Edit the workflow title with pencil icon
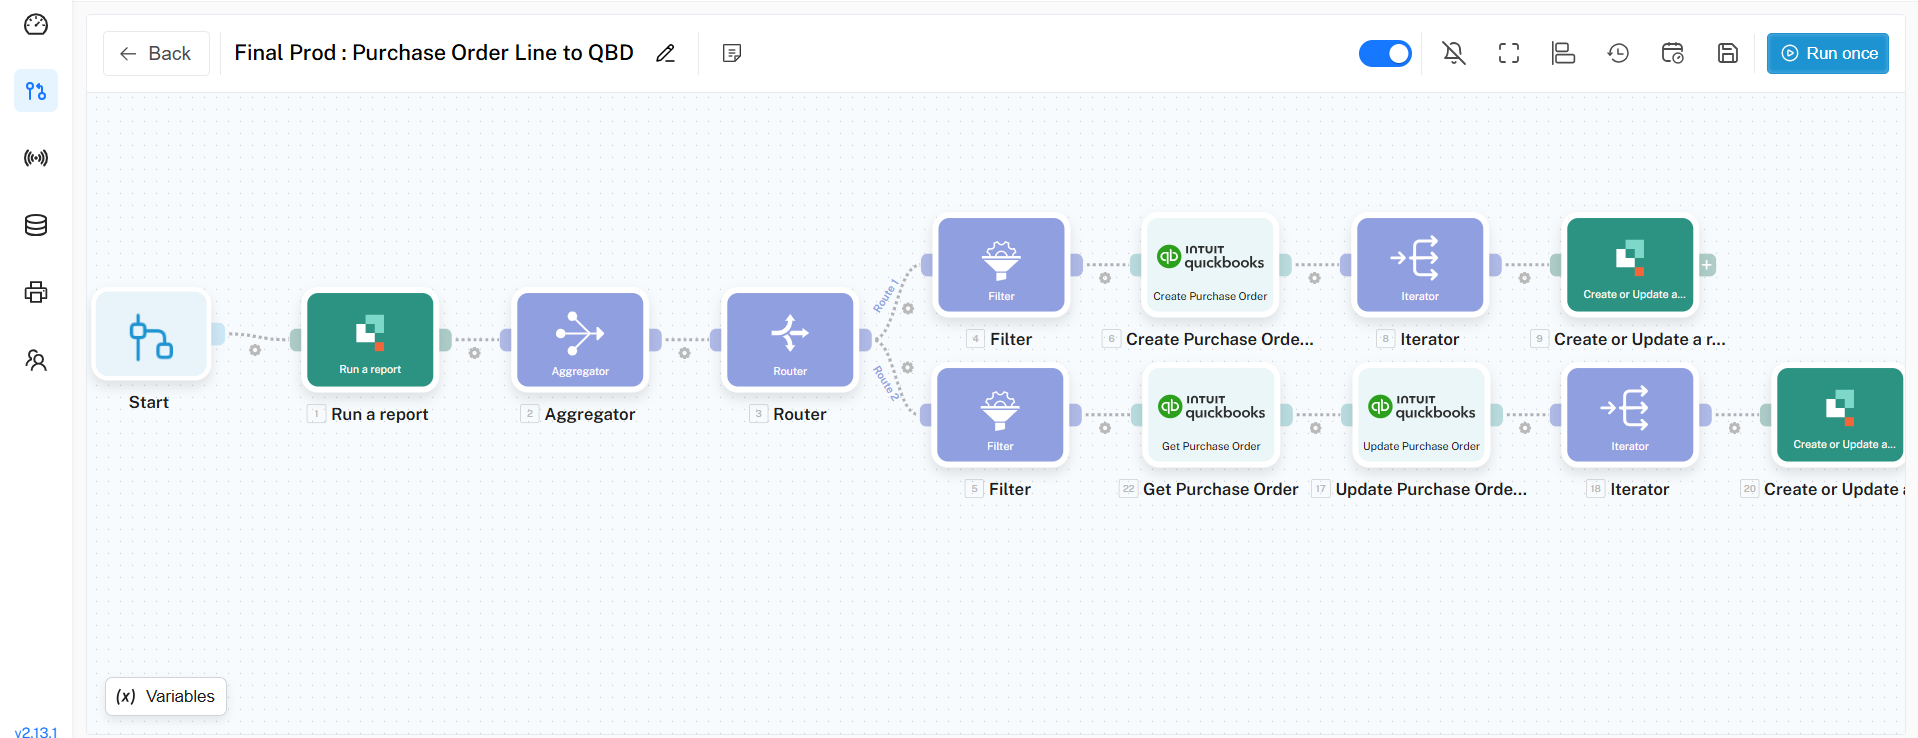The width and height of the screenshot is (1918, 738). coord(665,53)
